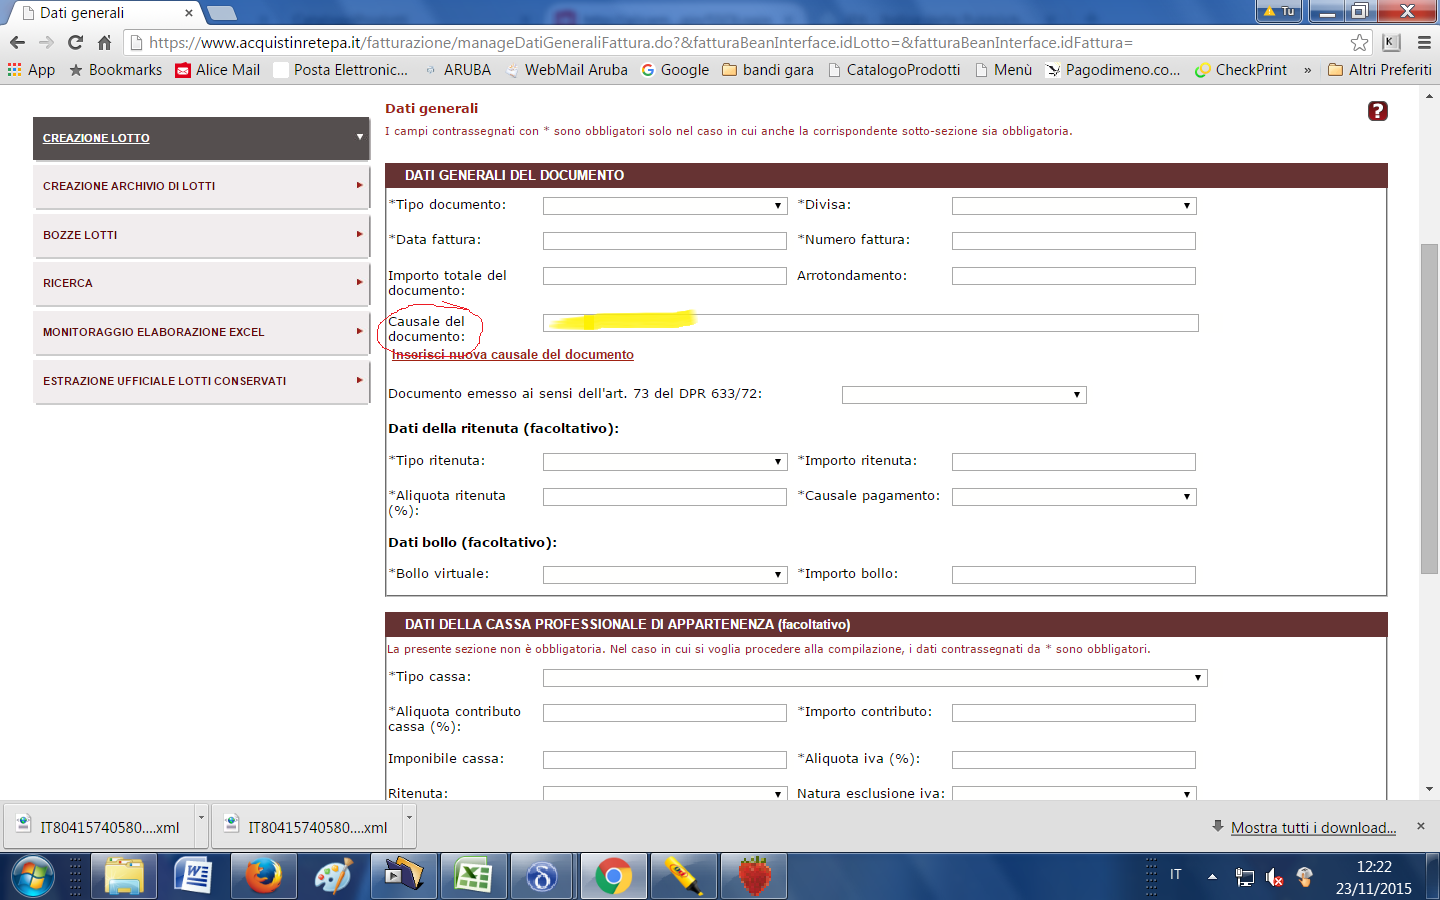Open MONITORAGGIO ELABORAZIONE EXCEL menu
The height and width of the screenshot is (900, 1440).
point(201,333)
